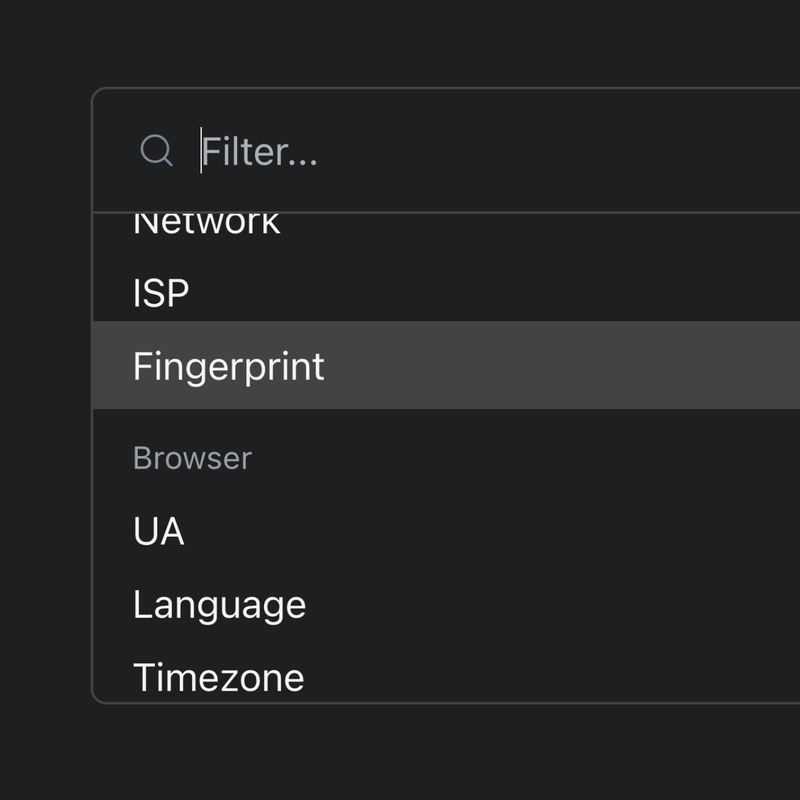Select the UA entry under Browser
The height and width of the screenshot is (800, 800).
coord(446,531)
